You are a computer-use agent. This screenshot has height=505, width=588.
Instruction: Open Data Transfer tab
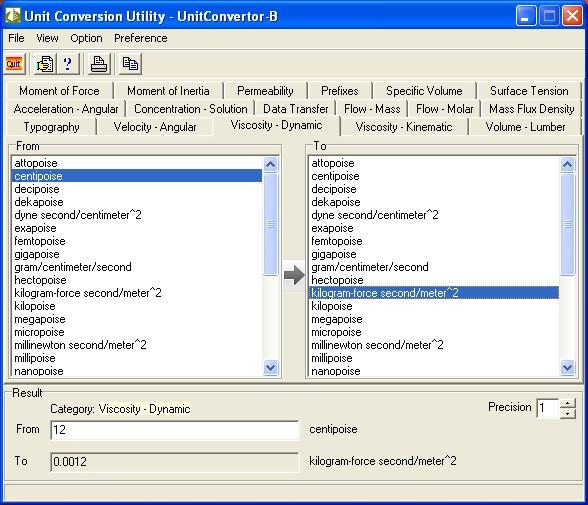296,109
